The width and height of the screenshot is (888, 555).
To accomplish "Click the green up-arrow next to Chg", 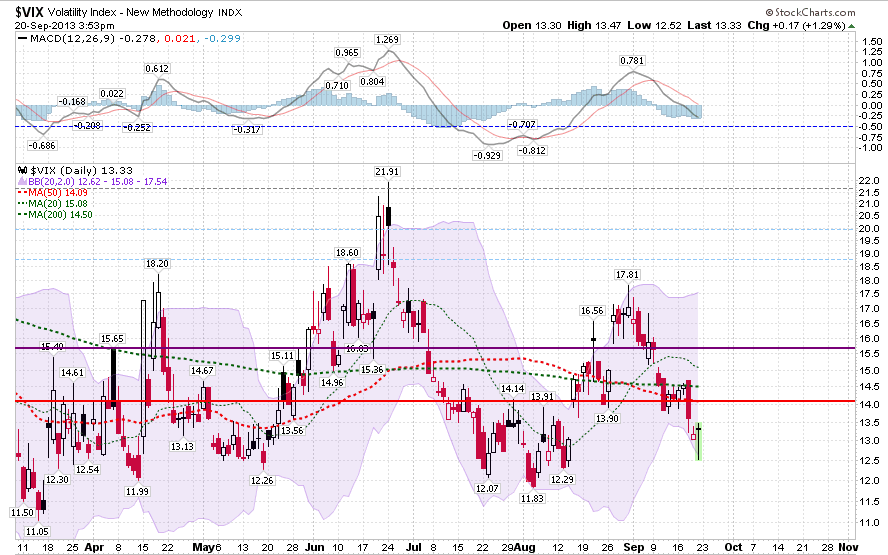I will [852, 26].
